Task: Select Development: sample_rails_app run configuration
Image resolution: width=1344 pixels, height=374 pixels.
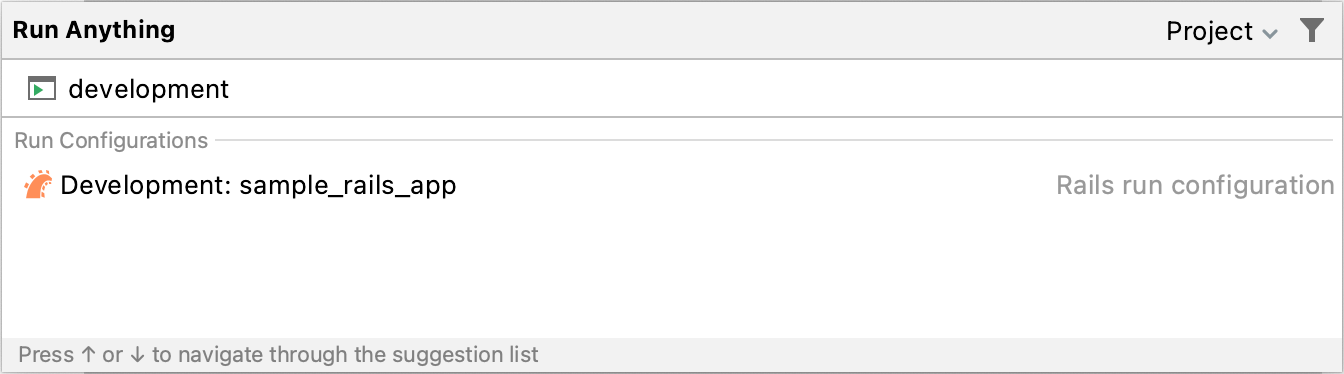Action: coord(672,185)
